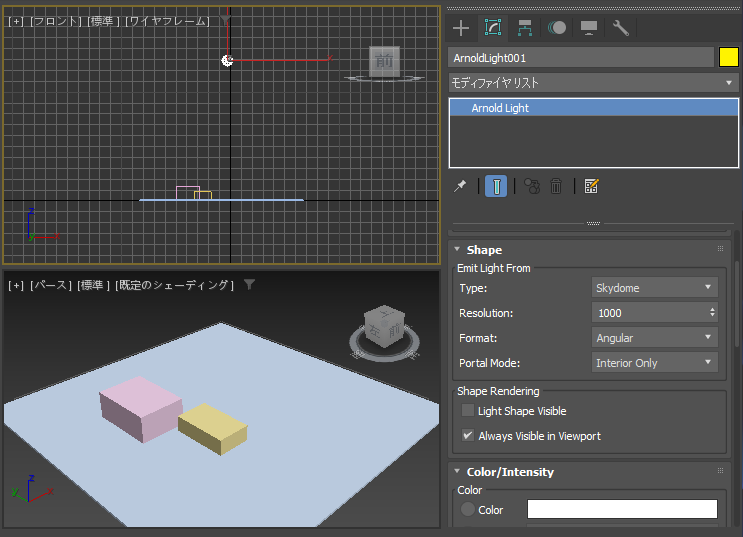Click the Pin Stack icon

tap(460, 186)
